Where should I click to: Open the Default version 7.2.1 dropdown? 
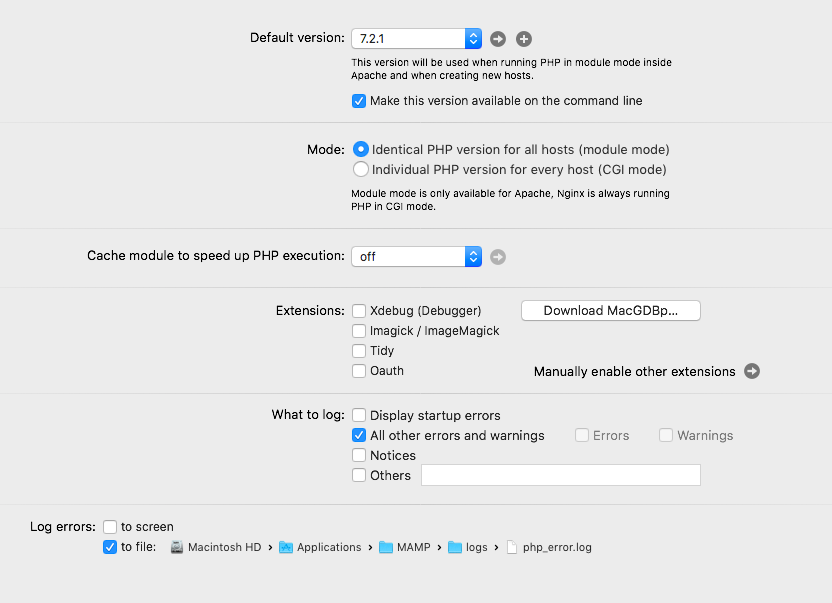tap(416, 39)
